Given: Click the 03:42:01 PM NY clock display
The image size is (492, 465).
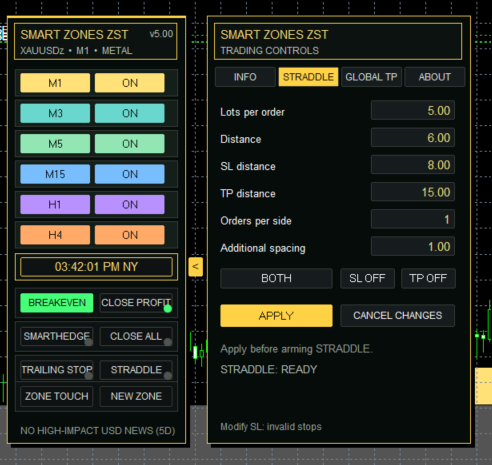Looking at the screenshot, I should tap(96, 267).
